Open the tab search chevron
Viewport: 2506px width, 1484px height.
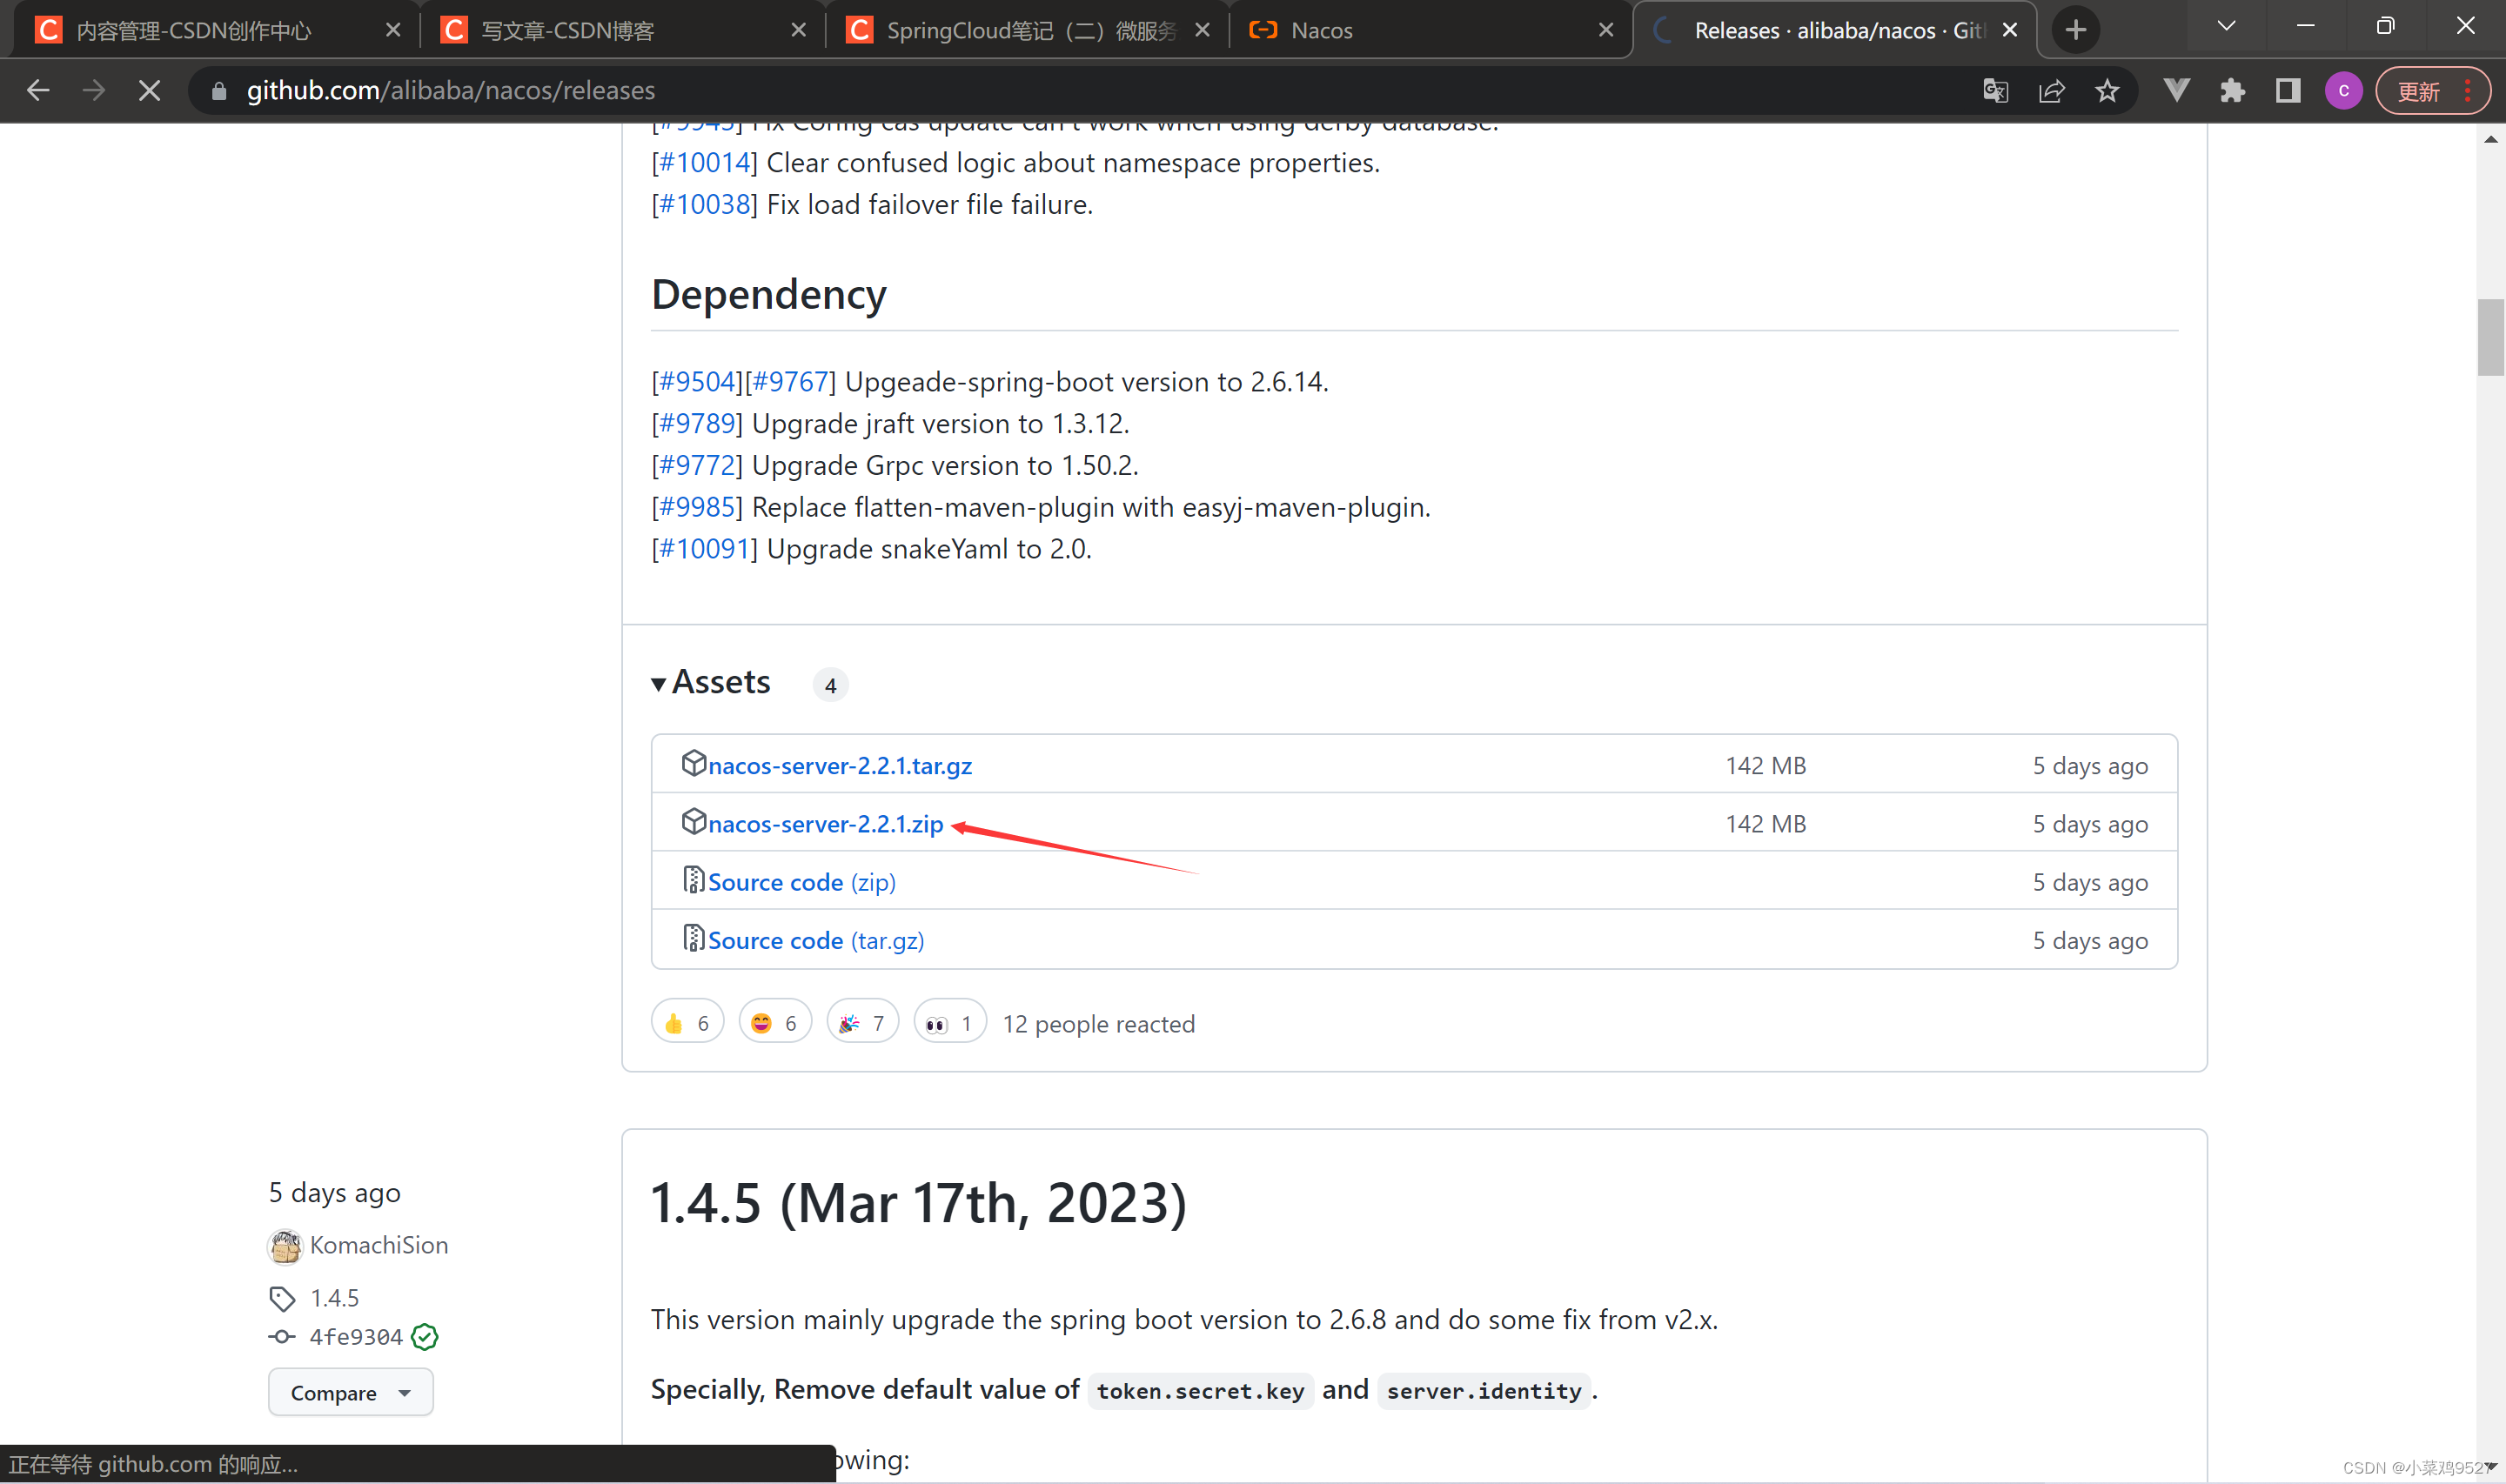click(2226, 27)
